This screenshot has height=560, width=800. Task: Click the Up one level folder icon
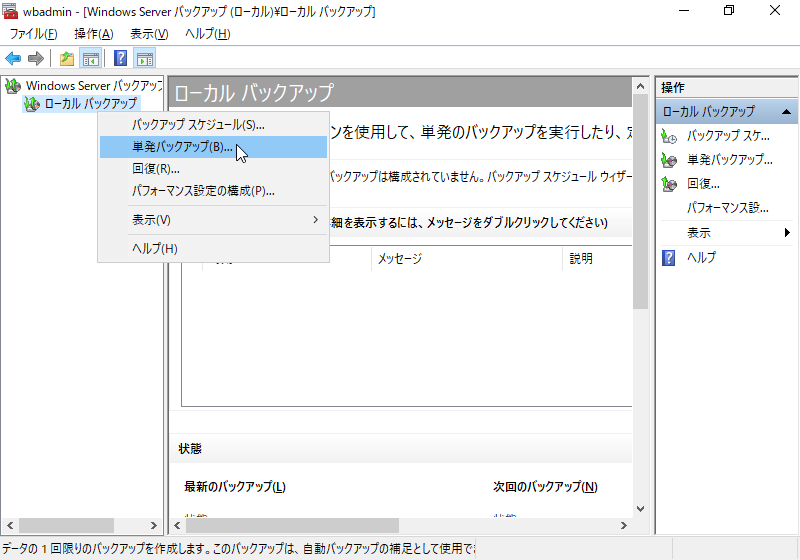pos(67,59)
